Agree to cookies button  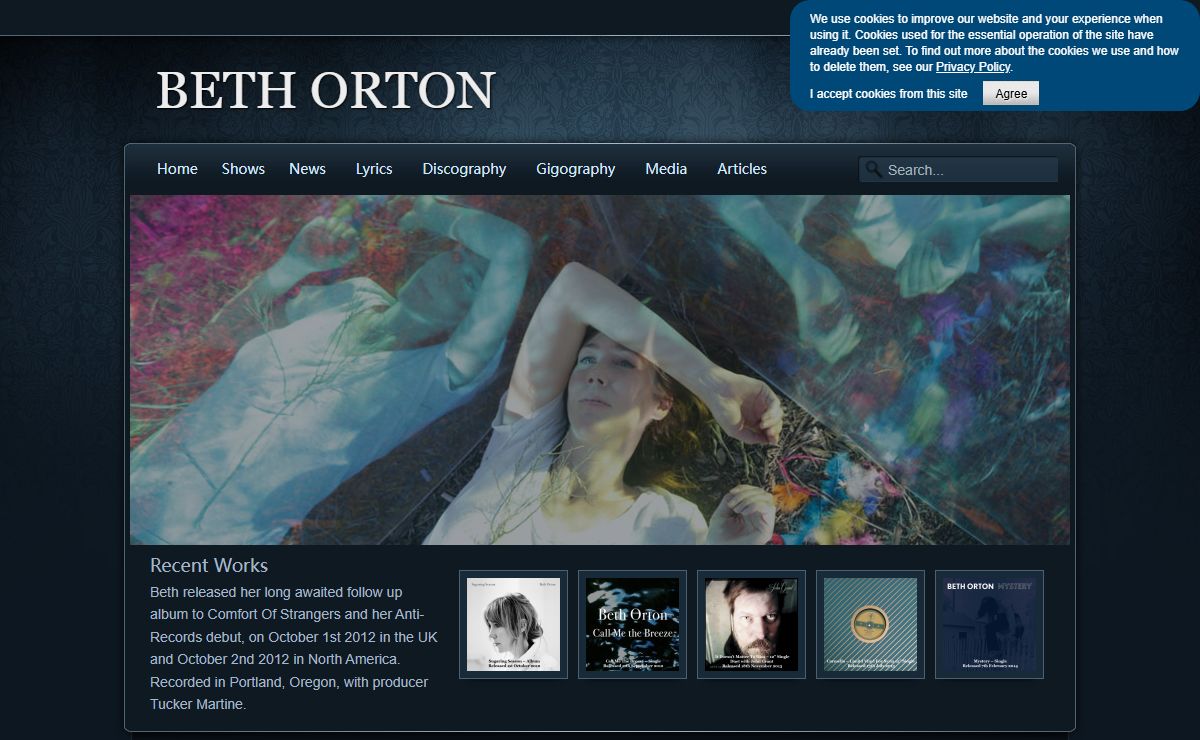point(1011,93)
